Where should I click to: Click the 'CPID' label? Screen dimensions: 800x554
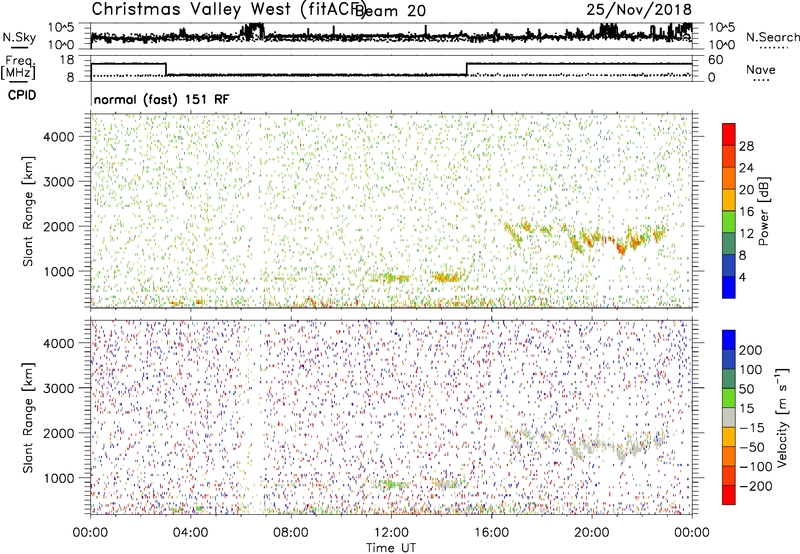coord(22,95)
